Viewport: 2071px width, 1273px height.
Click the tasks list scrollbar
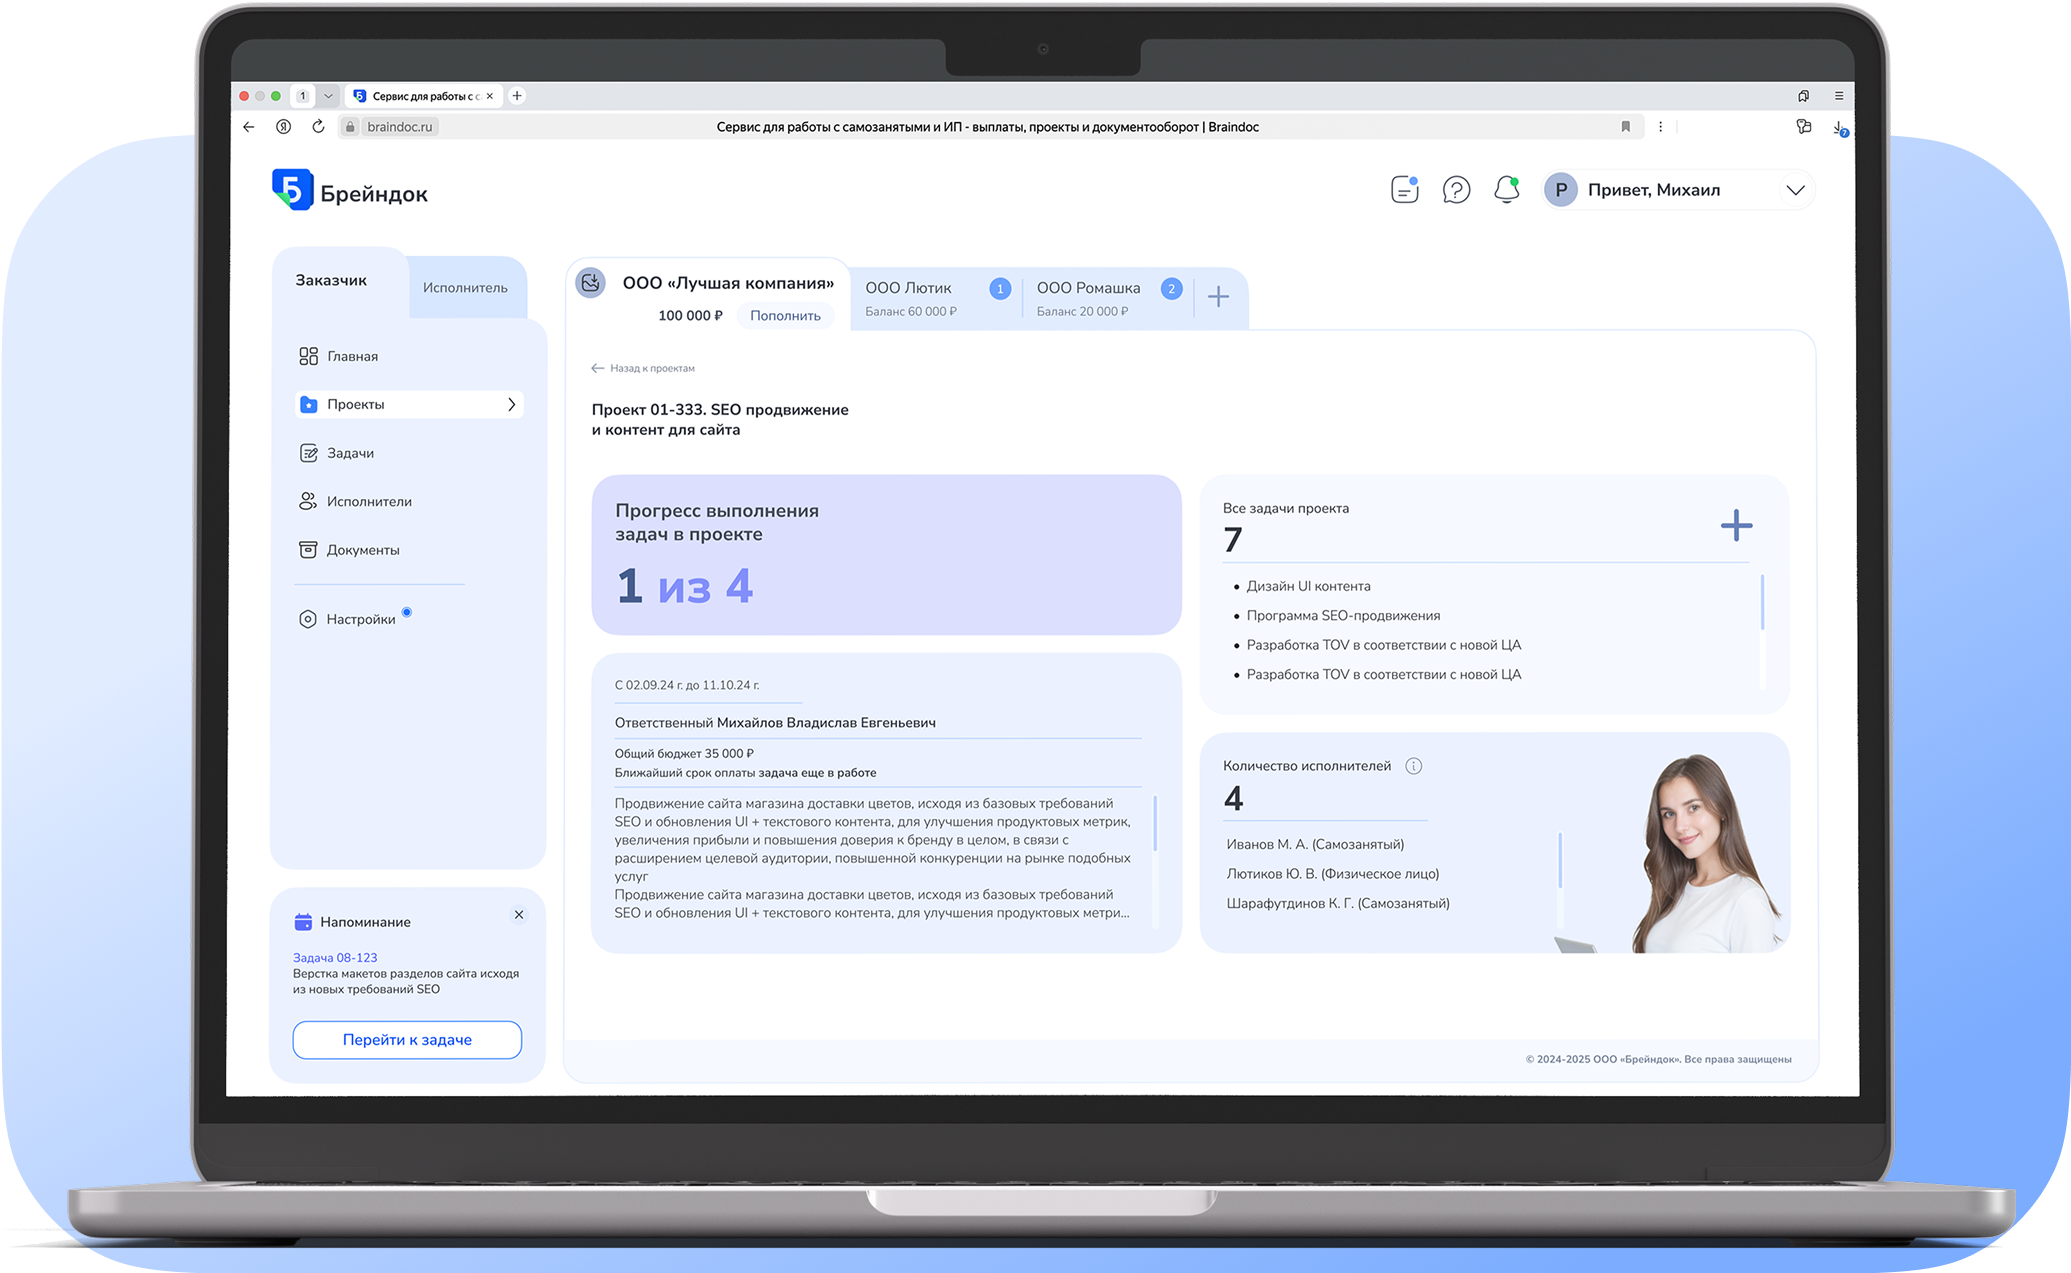[x=1761, y=602]
